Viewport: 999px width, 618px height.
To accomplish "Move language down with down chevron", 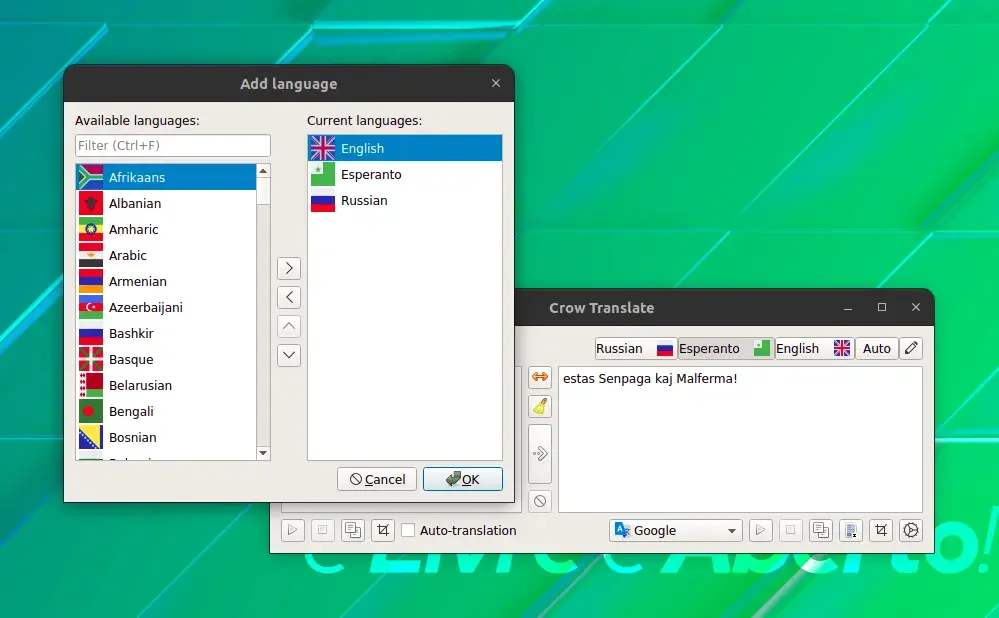I will [x=289, y=355].
